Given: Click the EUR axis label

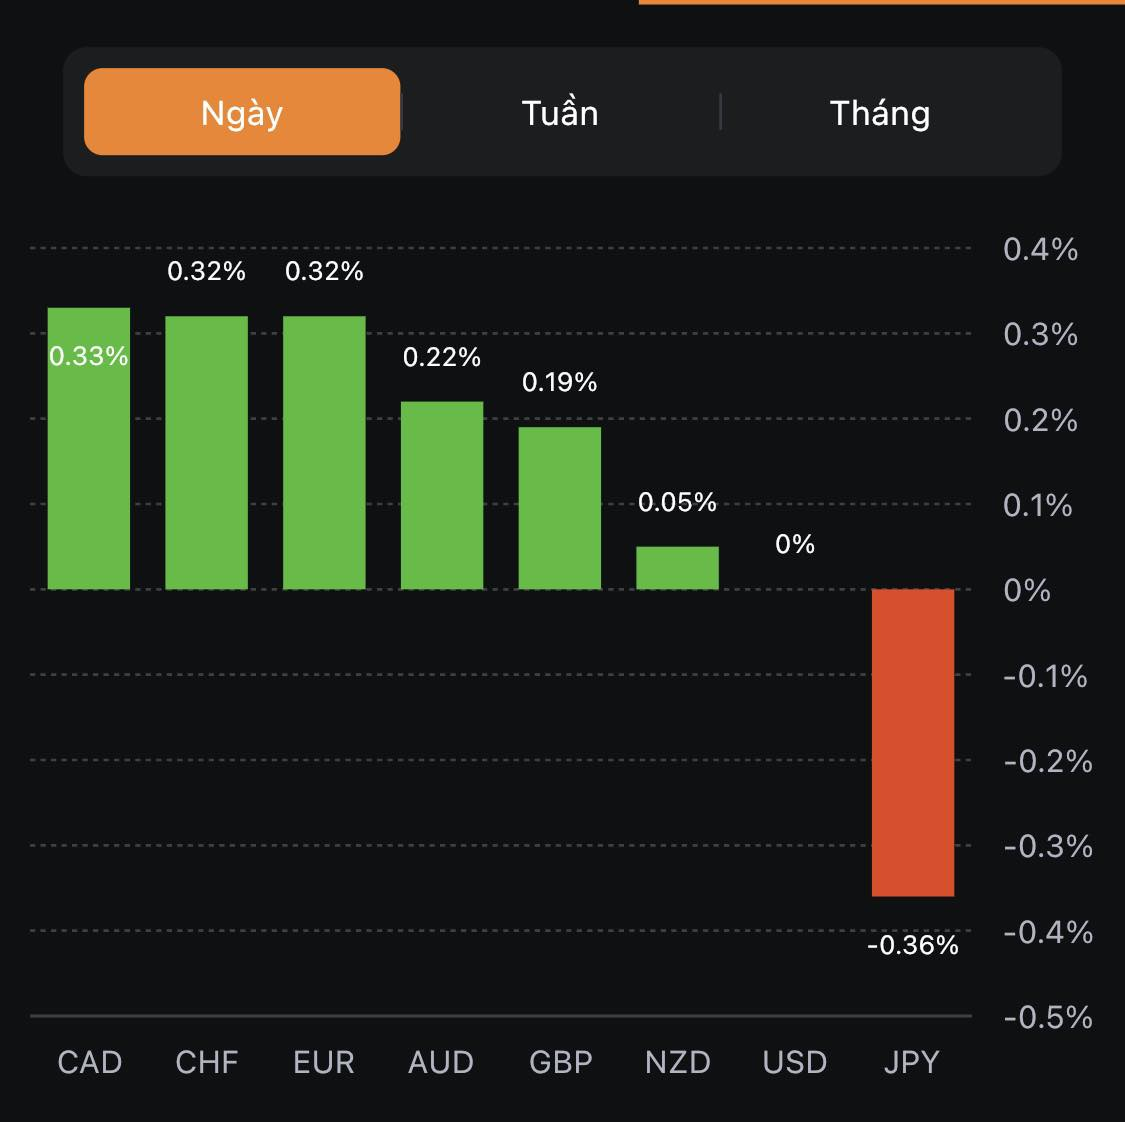Looking at the screenshot, I should 324,1062.
